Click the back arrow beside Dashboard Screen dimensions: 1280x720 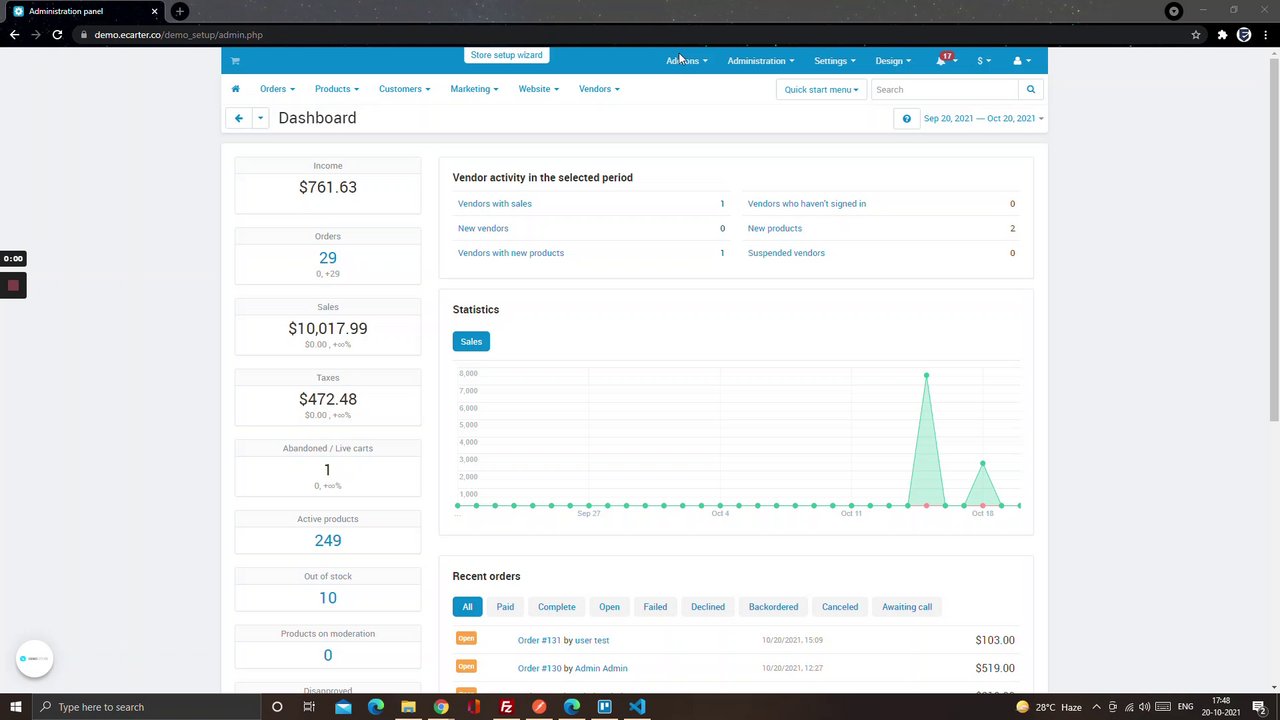point(239,118)
